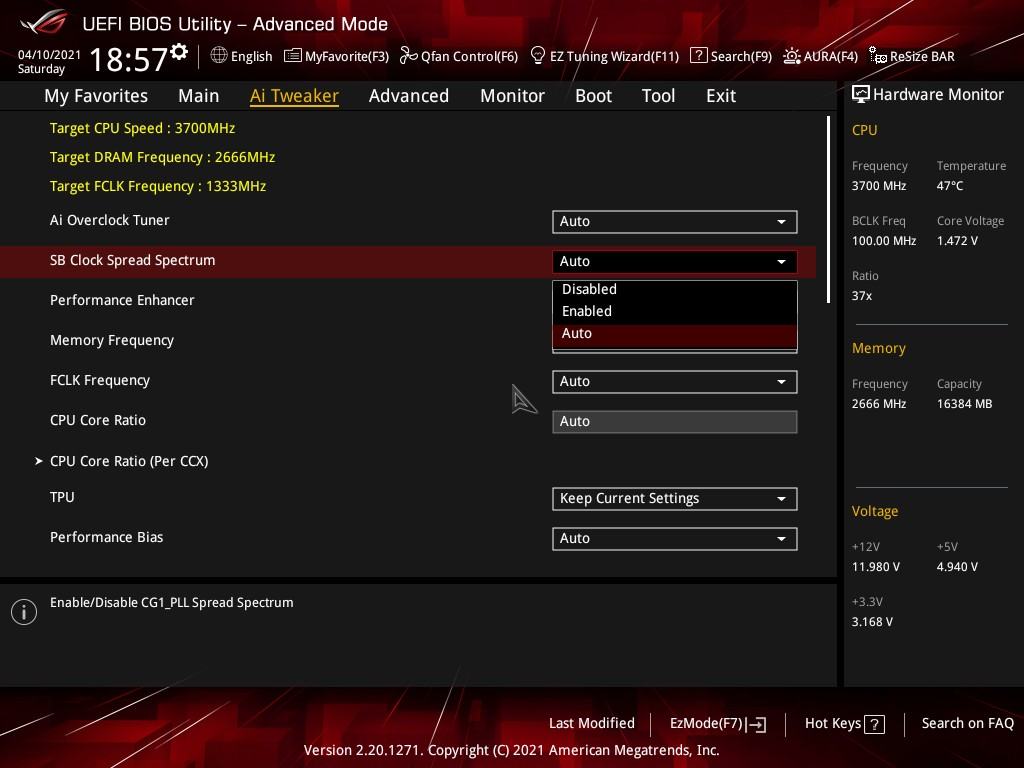Screen dimensions: 1024x768
Task: Collapse the SB Clock Spread Spectrum dropdown
Action: 675,261
